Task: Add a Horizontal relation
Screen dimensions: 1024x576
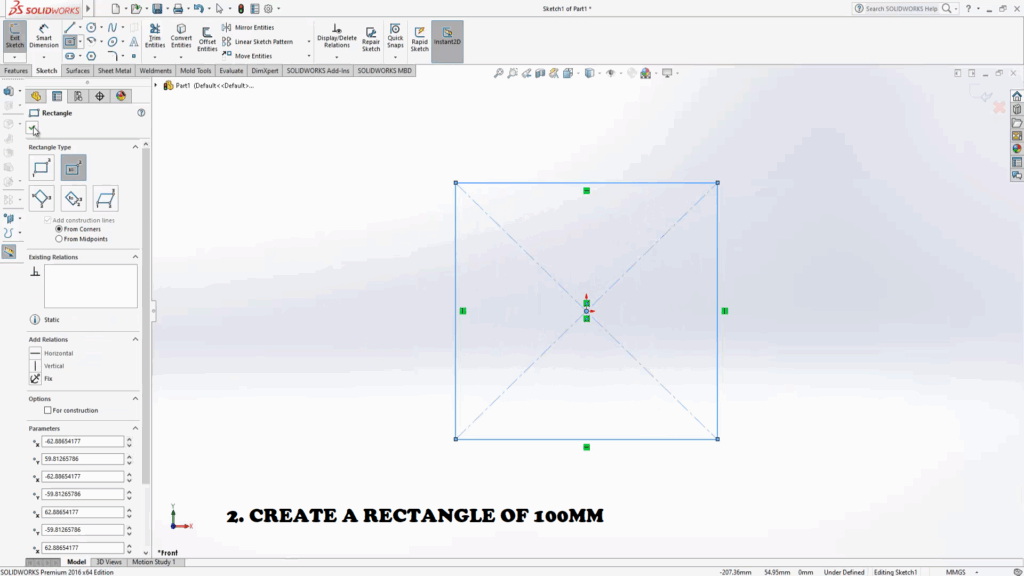Action: (57, 353)
